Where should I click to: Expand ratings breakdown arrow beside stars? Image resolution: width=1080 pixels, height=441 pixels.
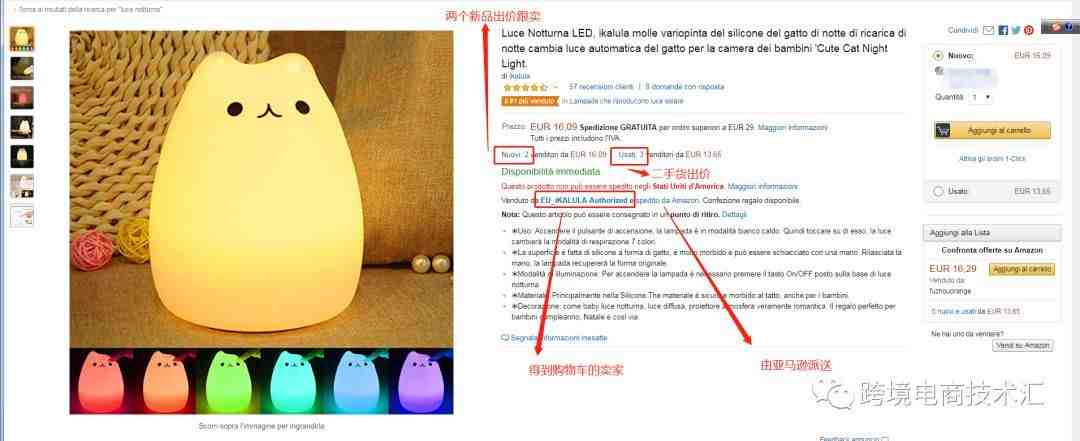555,88
